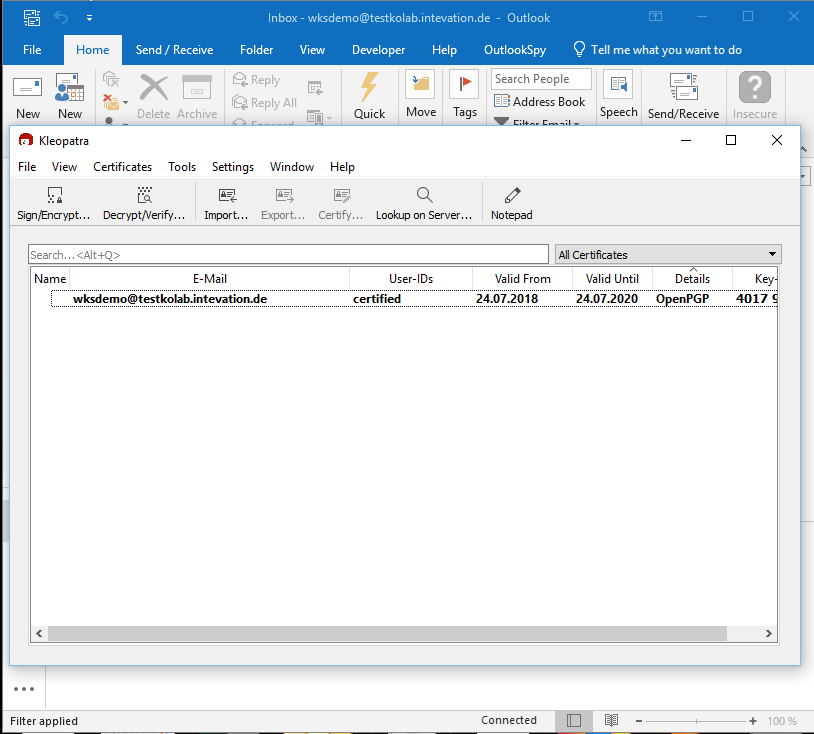
Task: Click the Reply icon in Outlook ribbon
Action: tap(240, 79)
